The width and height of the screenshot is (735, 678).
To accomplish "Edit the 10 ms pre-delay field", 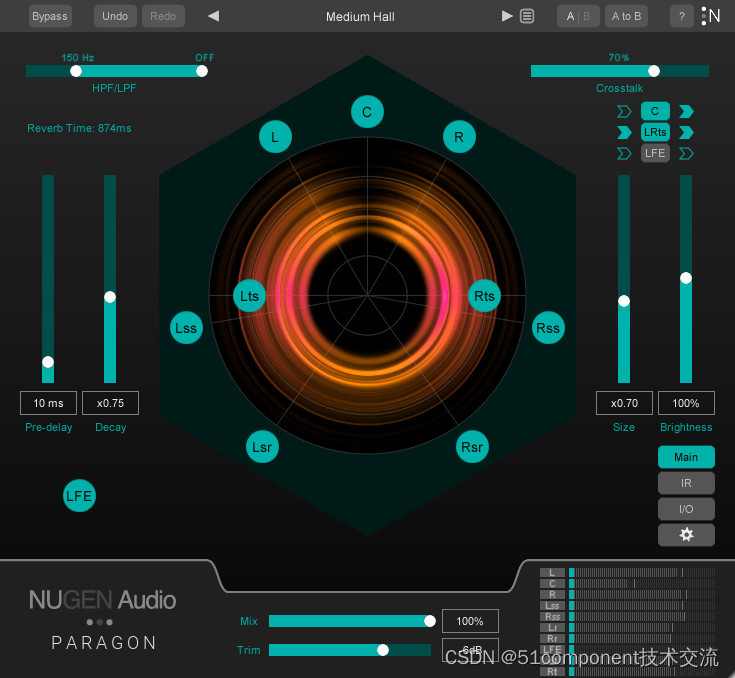I will [48, 403].
